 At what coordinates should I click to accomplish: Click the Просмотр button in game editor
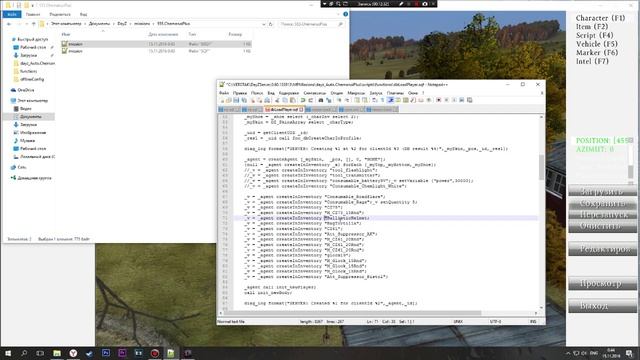point(602,283)
